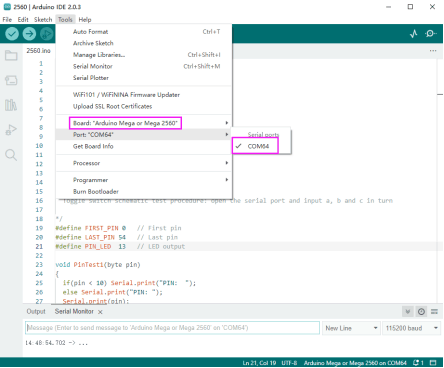Open Search icon in sidebar
This screenshot has width=444, height=368.
(x=11, y=155)
